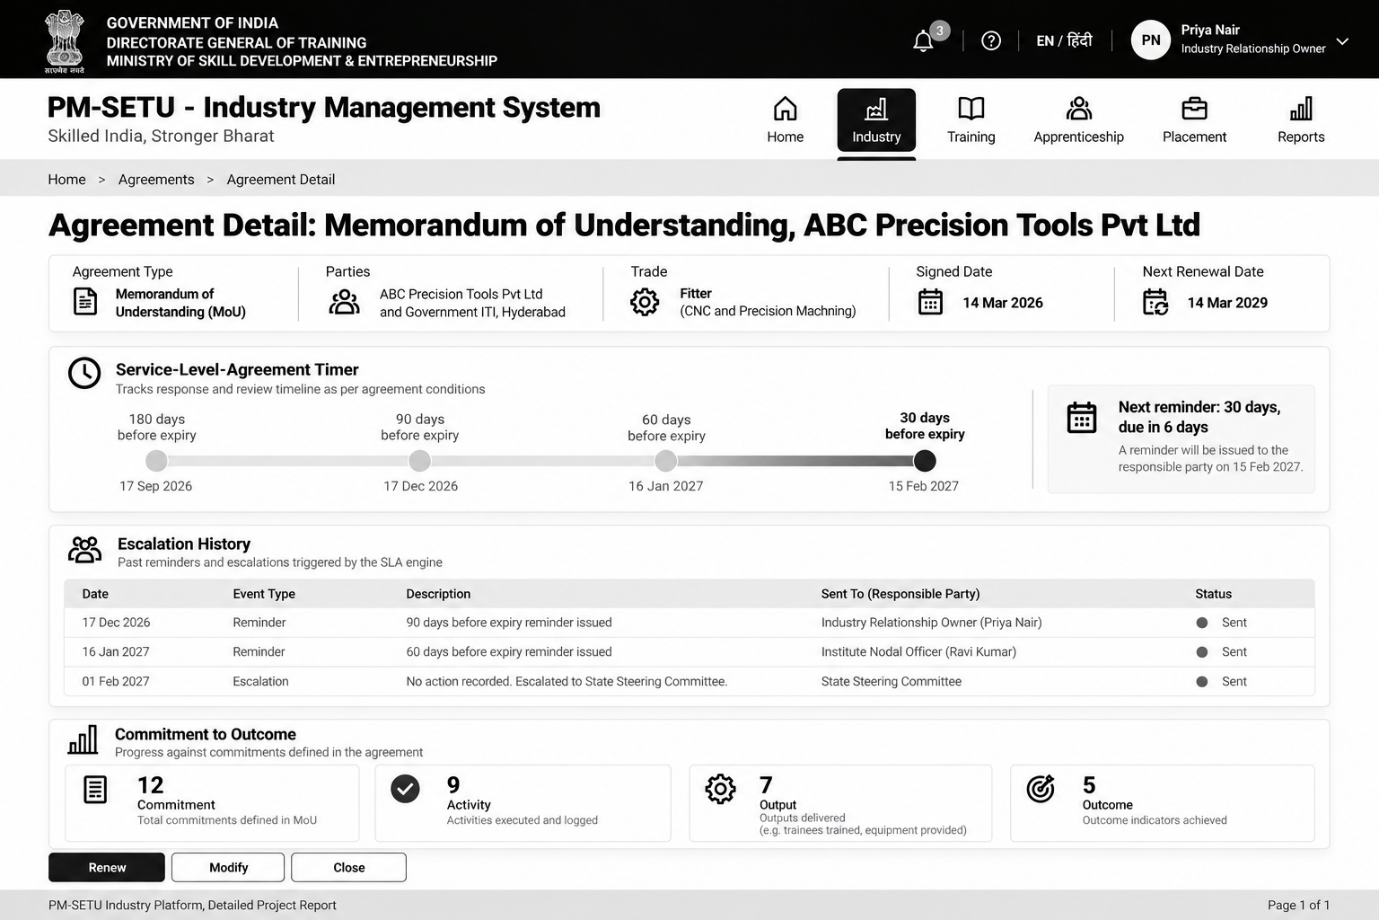The image size is (1379, 920).
Task: Go to the Apprenticeship tab
Action: (x=1078, y=121)
